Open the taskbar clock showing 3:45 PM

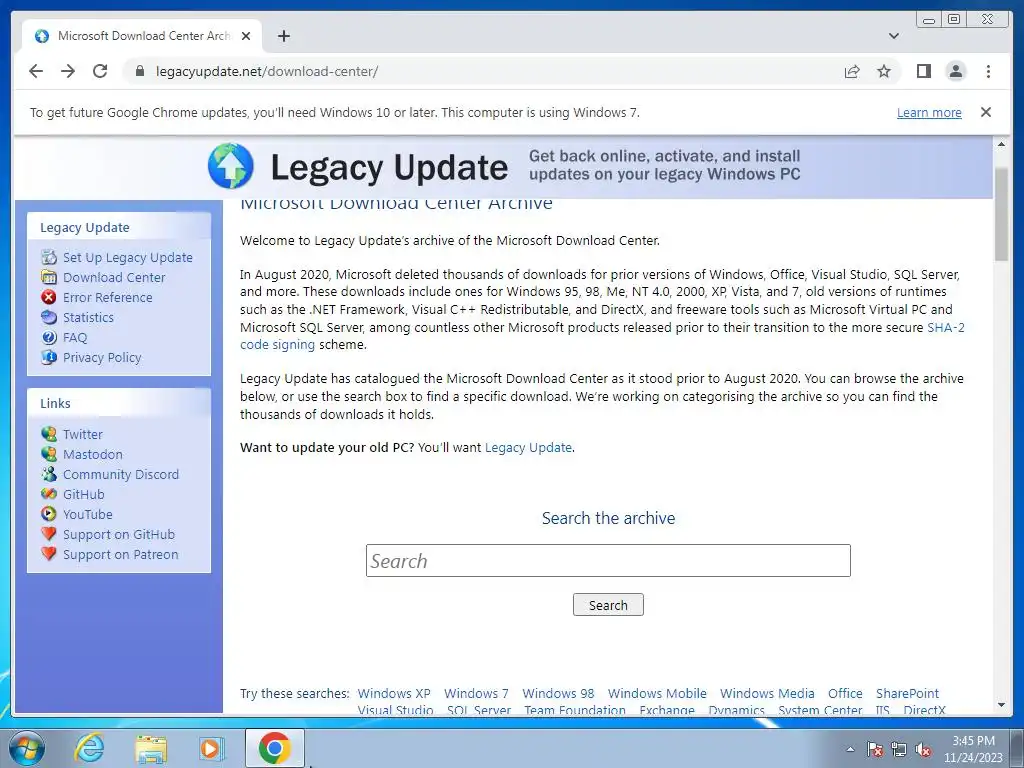973,749
